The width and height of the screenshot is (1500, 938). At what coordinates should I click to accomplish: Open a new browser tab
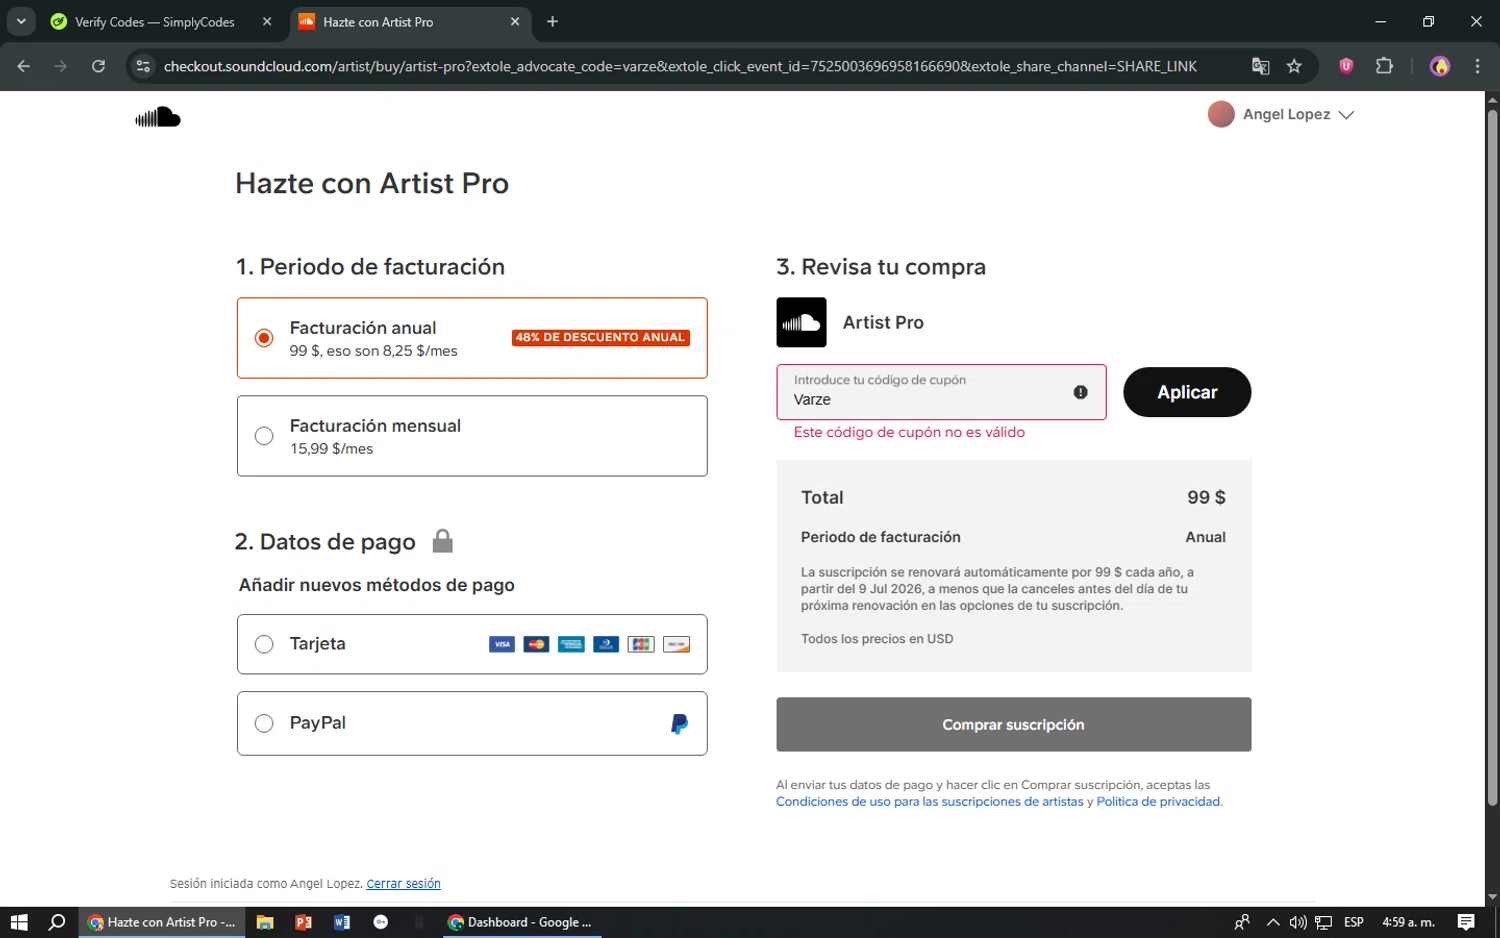tap(552, 22)
